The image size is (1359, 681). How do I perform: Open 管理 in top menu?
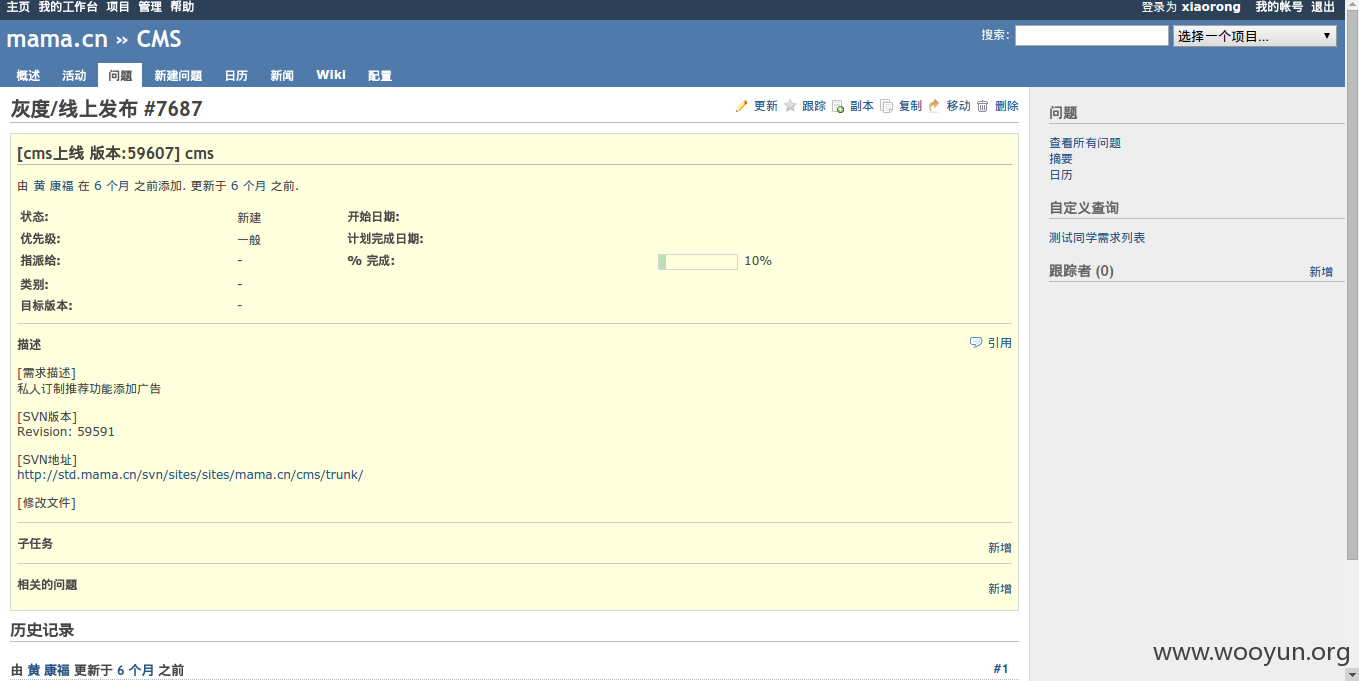tap(150, 7)
